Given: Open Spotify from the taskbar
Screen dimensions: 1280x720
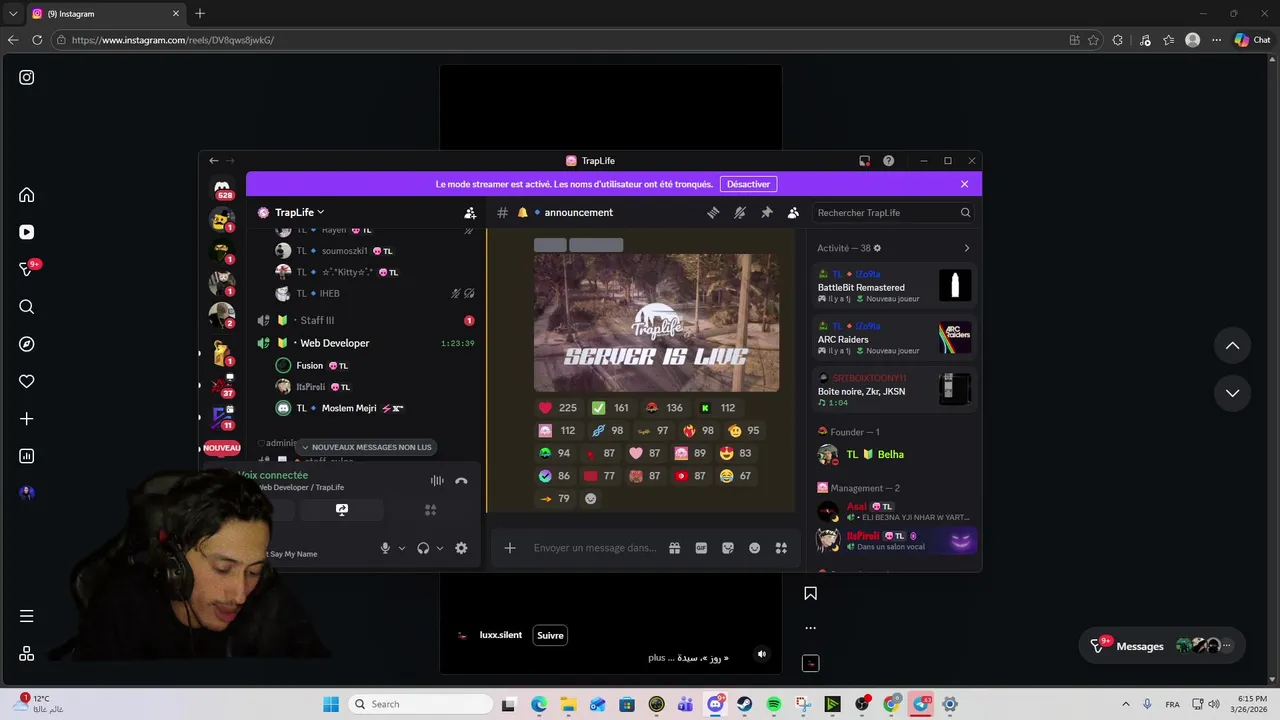Looking at the screenshot, I should (x=774, y=704).
